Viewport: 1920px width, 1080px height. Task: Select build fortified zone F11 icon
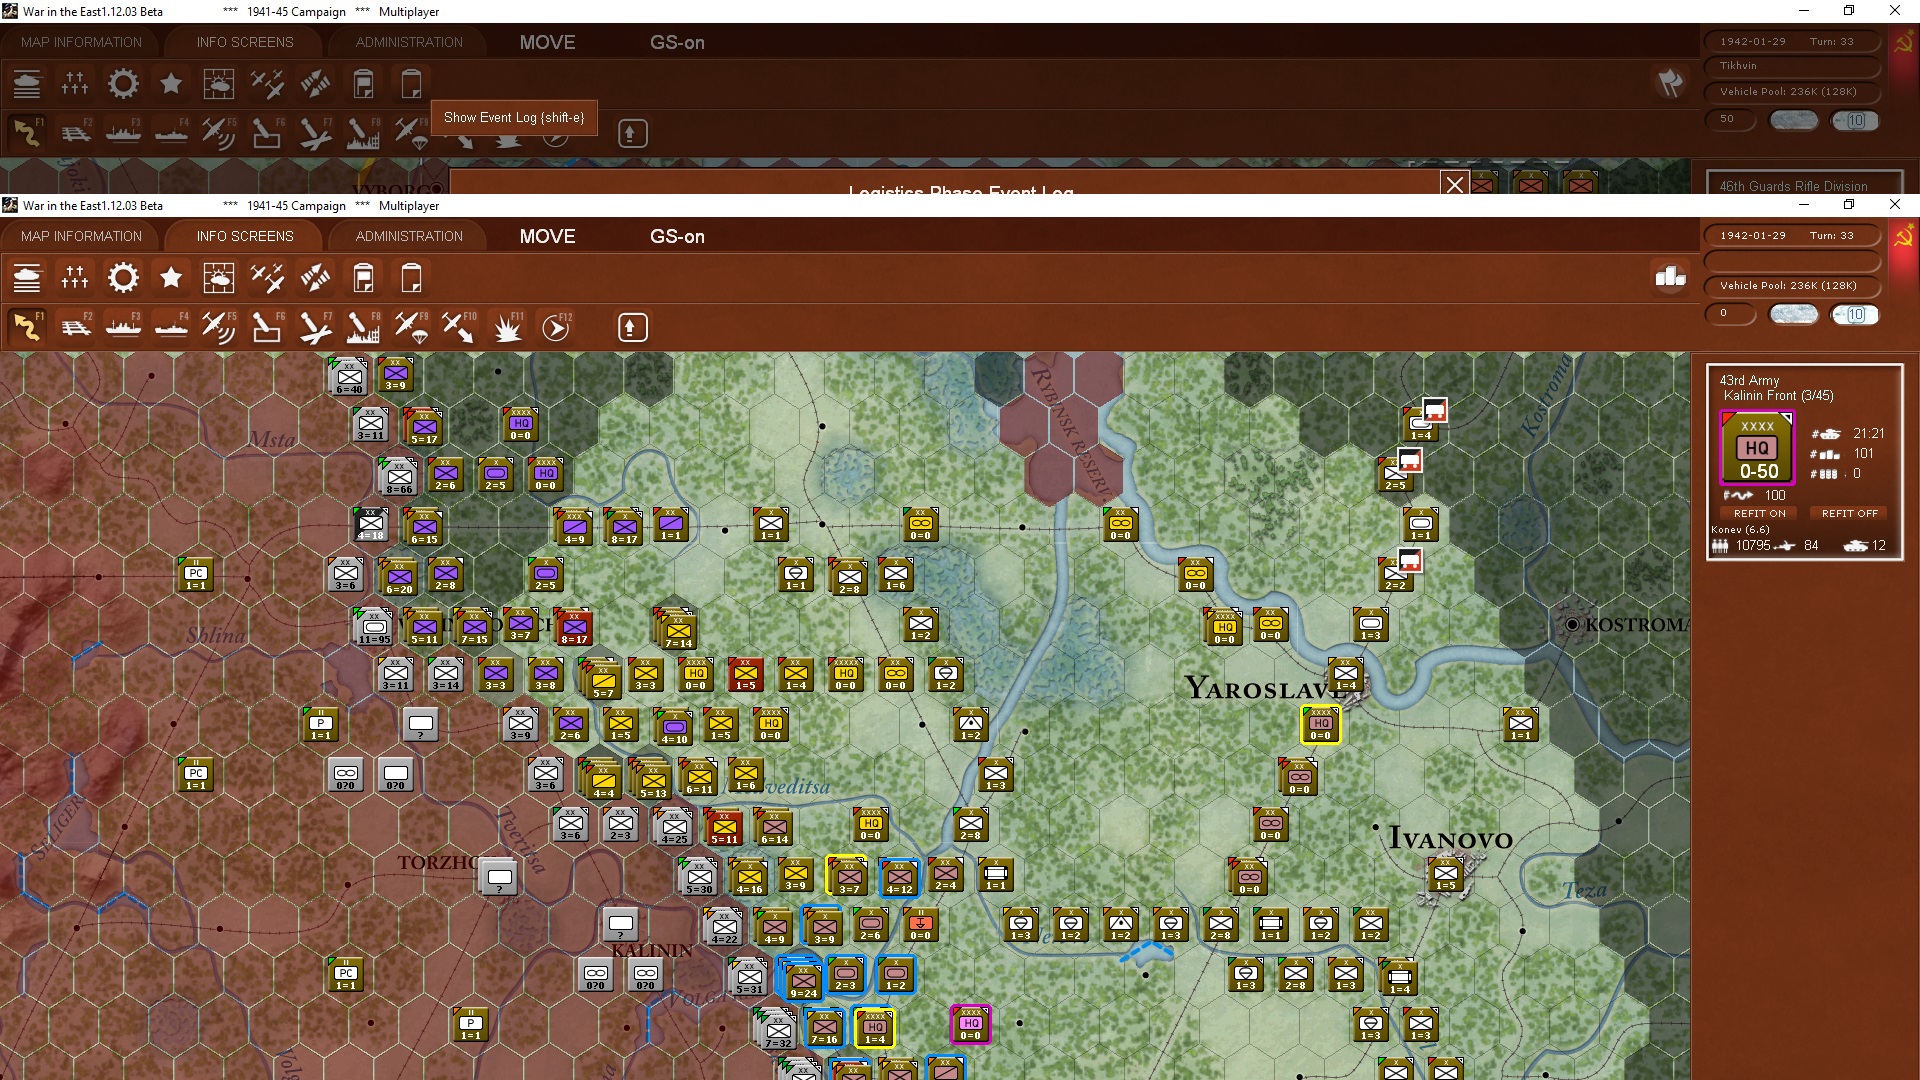click(x=508, y=327)
